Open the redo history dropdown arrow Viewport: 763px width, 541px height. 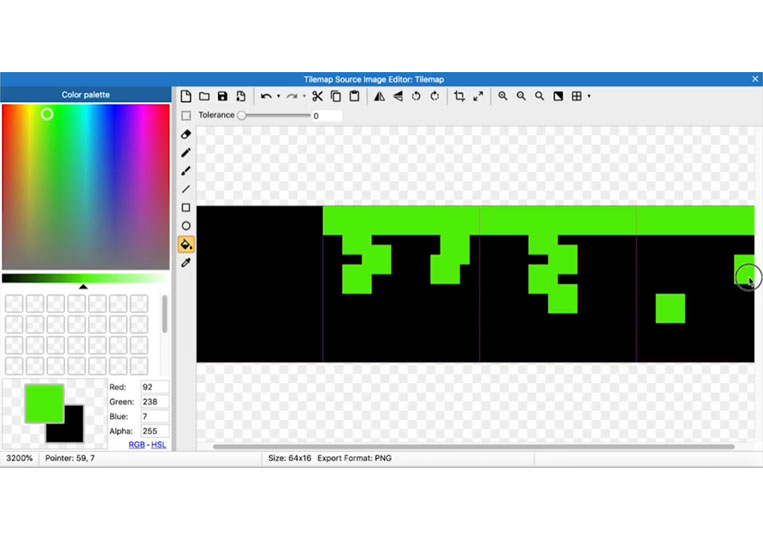(304, 96)
